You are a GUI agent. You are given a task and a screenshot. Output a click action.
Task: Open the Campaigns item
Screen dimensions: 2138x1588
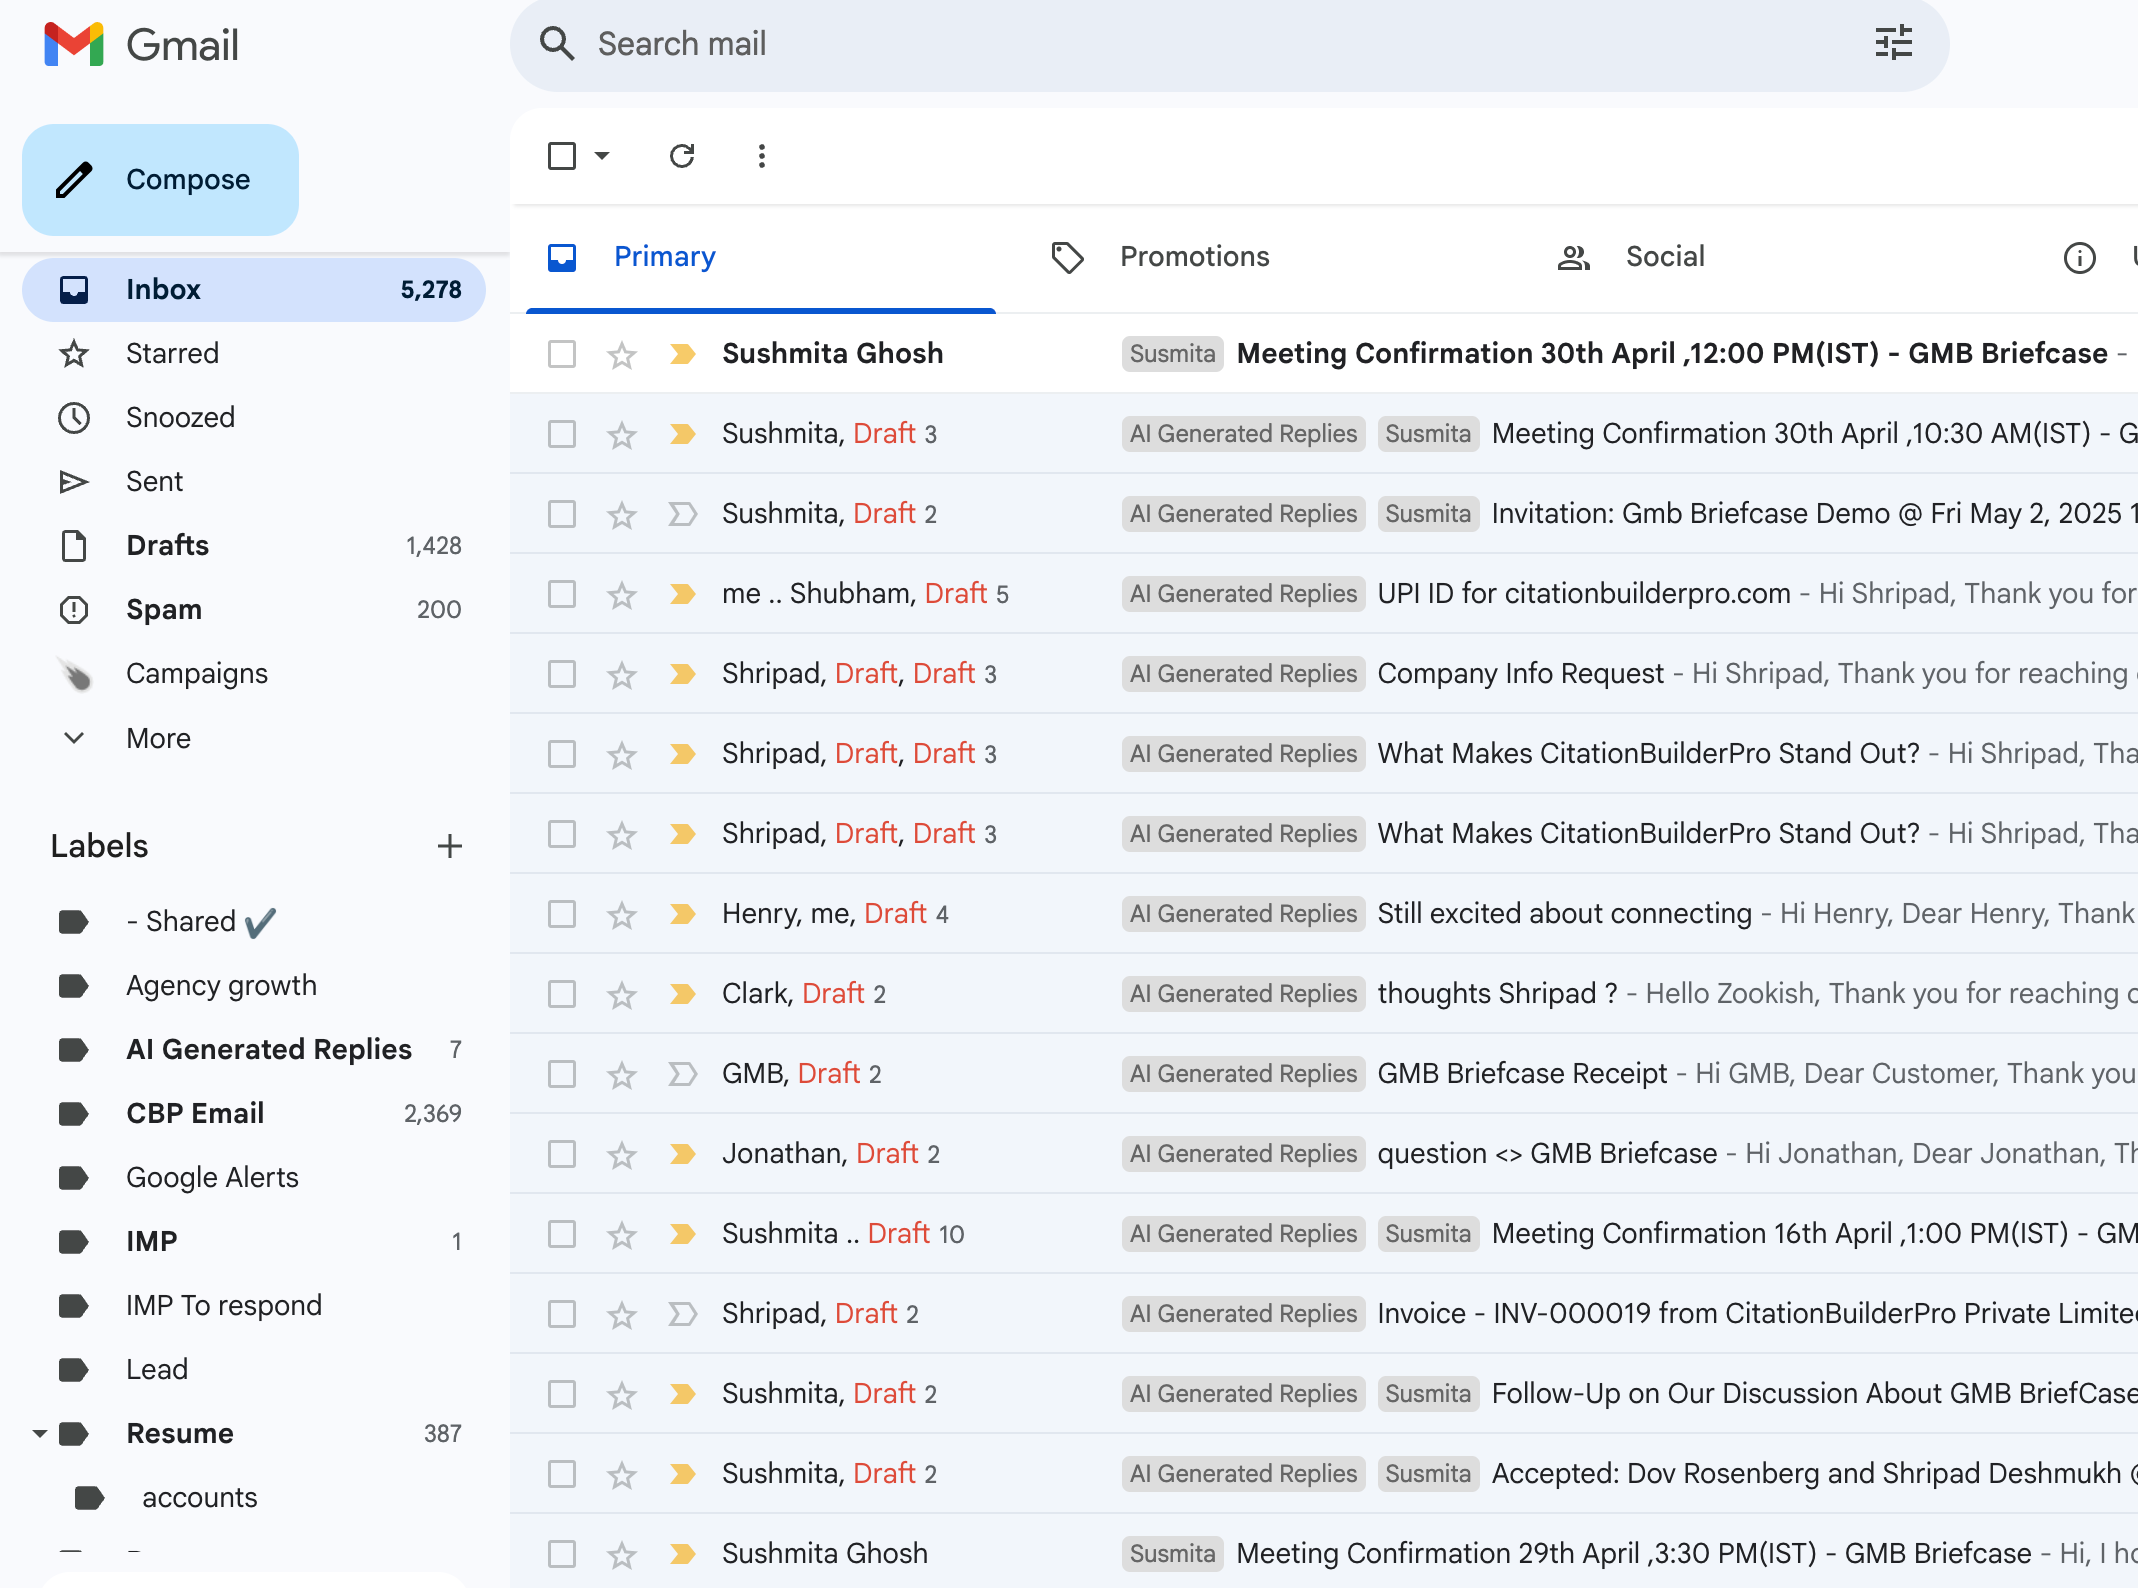click(x=254, y=674)
